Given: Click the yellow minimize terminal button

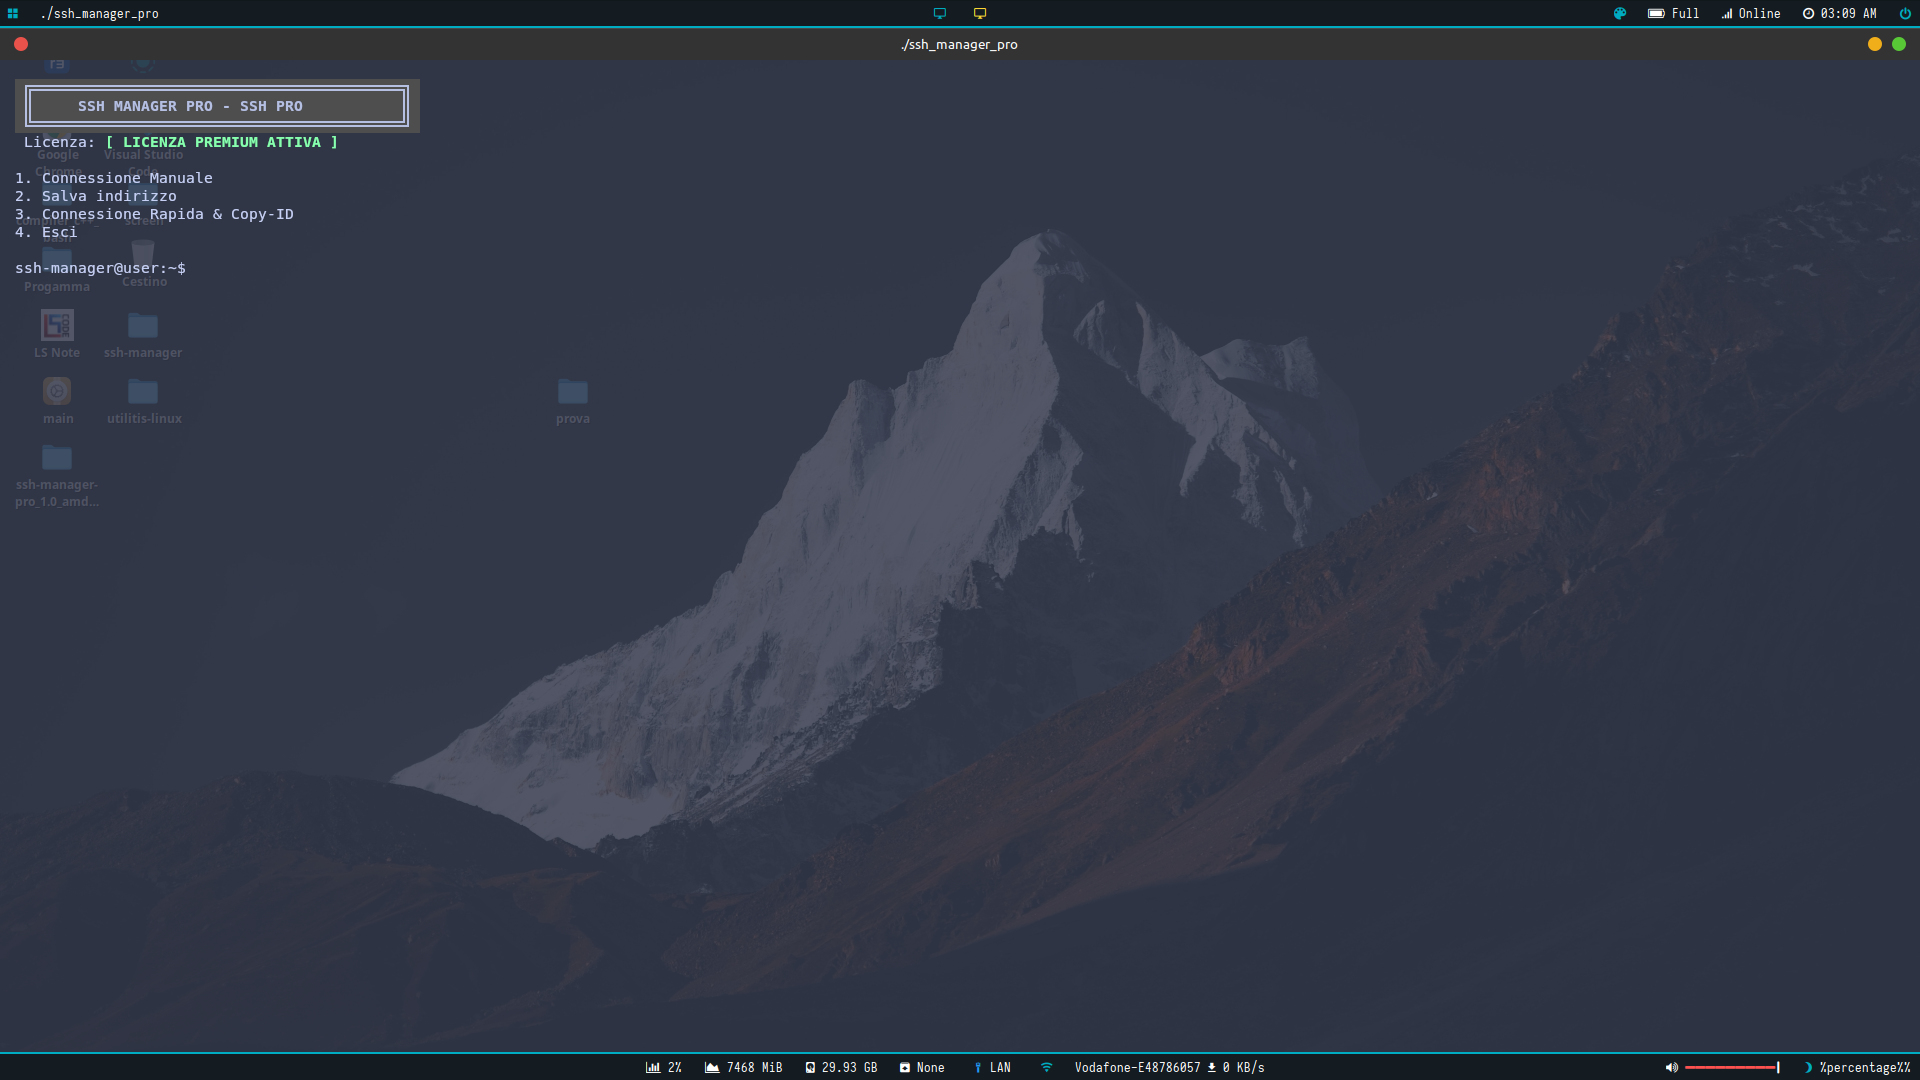Looking at the screenshot, I should coord(1875,44).
